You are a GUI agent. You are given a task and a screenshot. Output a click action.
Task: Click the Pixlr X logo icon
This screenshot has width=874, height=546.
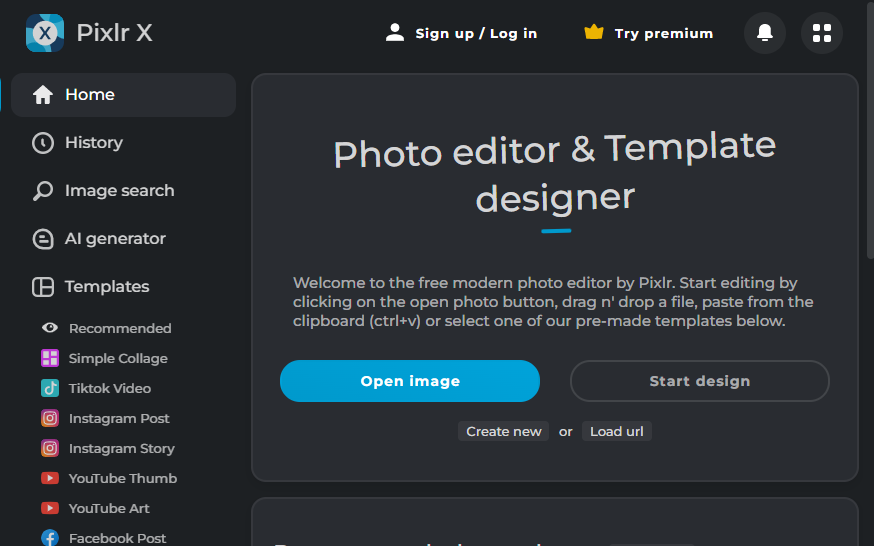click(x=45, y=33)
